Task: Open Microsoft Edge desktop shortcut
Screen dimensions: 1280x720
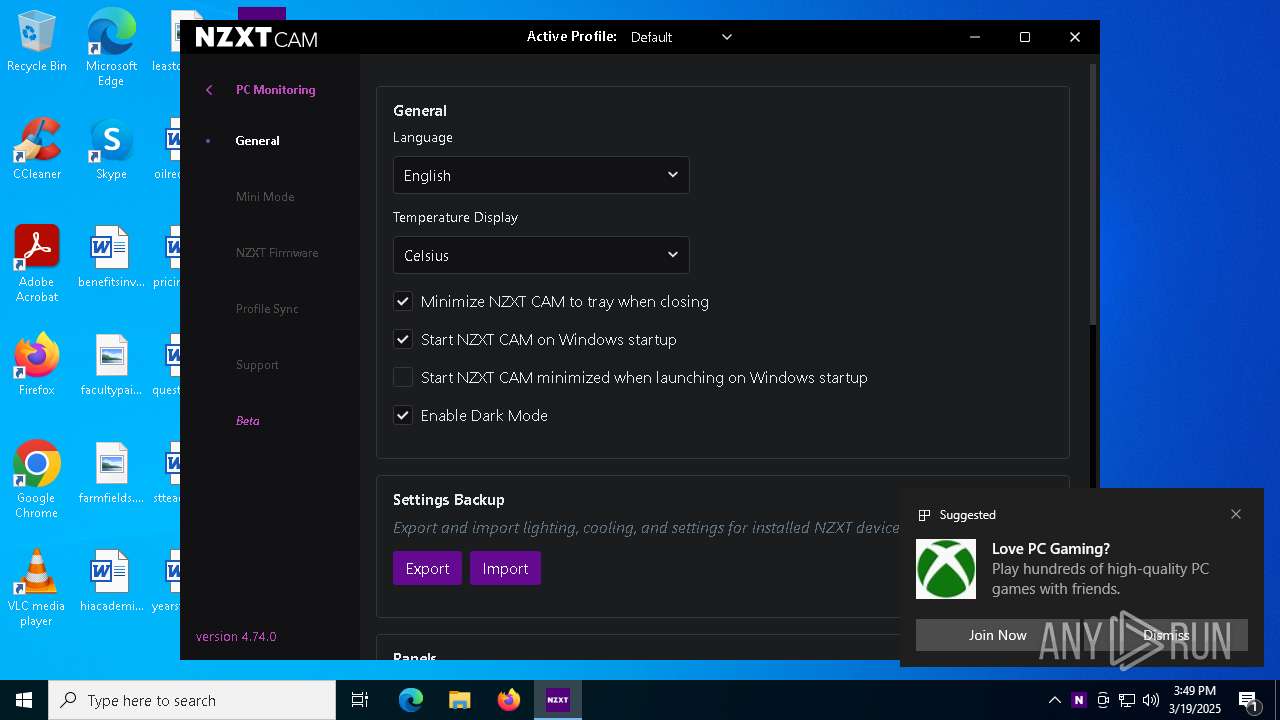Action: [x=111, y=47]
